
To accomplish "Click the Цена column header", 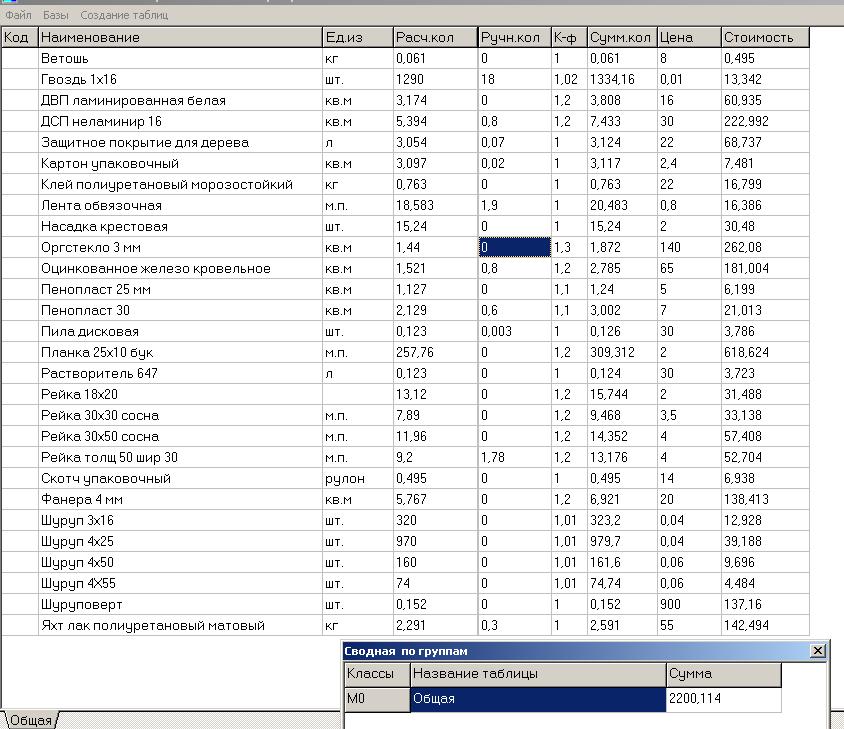I will pos(690,37).
